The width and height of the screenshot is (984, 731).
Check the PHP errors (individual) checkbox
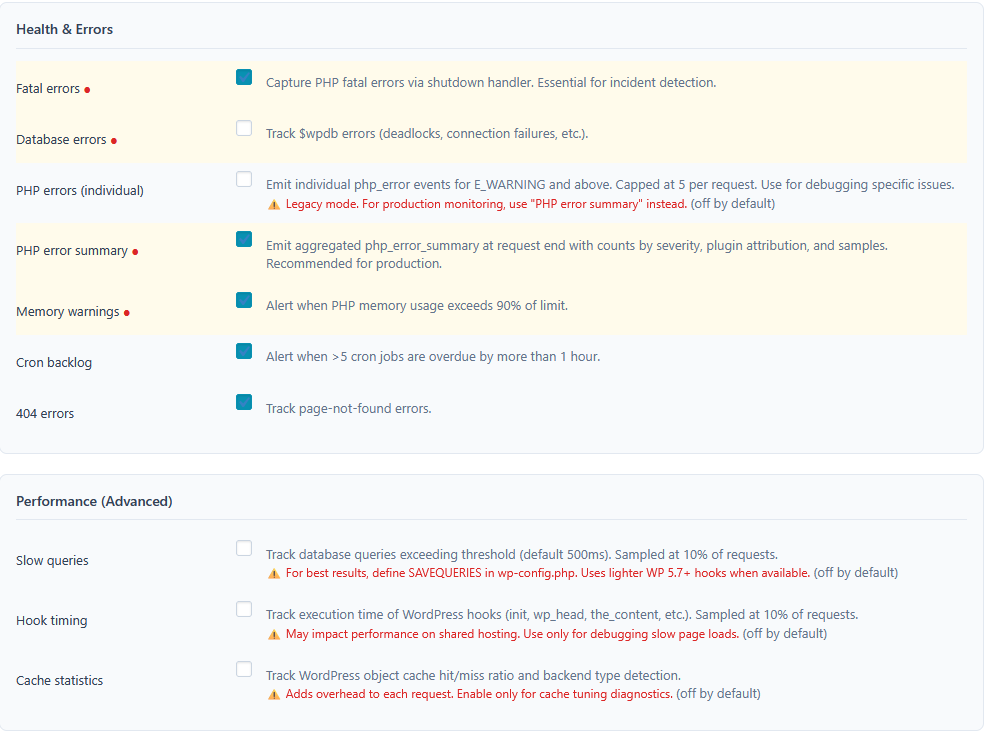244,179
